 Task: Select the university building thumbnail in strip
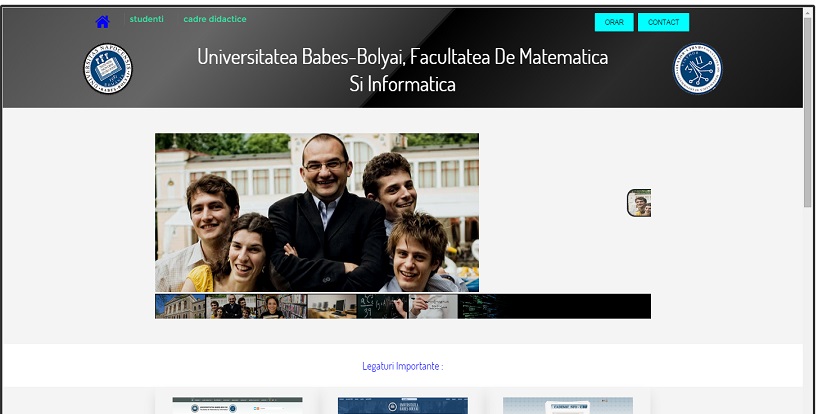coord(181,307)
